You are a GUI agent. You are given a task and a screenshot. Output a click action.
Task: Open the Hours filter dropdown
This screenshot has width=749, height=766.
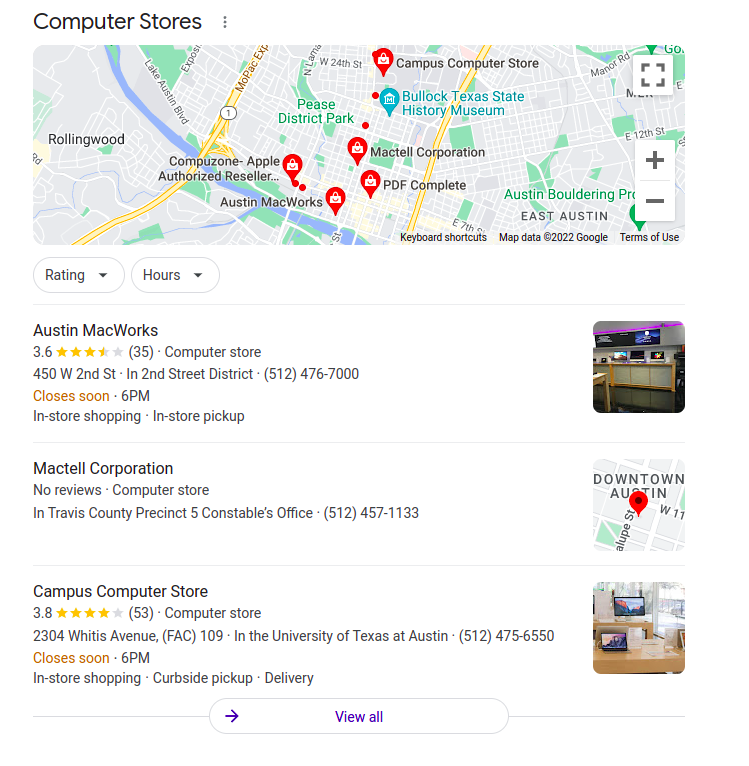pos(175,275)
